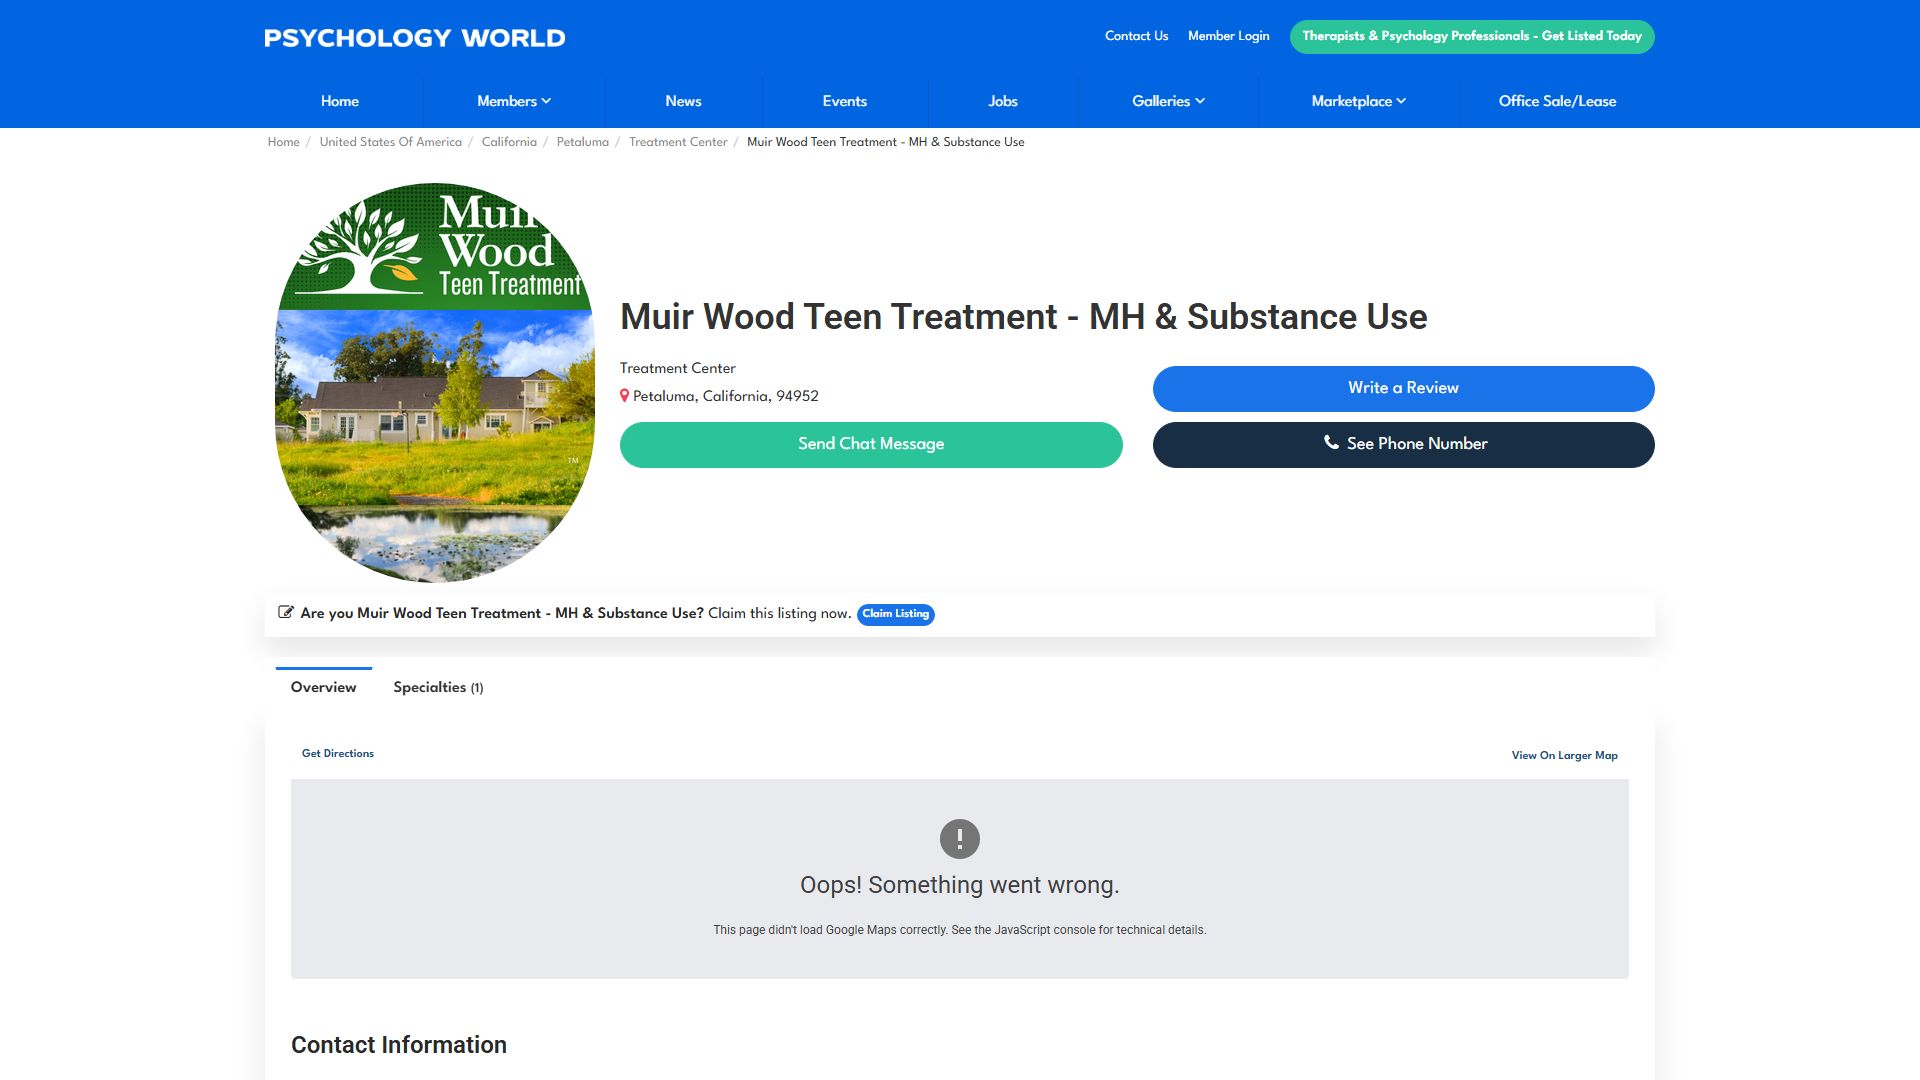This screenshot has height=1080, width=1920.
Task: Click the exclamation error icon on map
Action: pyautogui.click(x=960, y=839)
